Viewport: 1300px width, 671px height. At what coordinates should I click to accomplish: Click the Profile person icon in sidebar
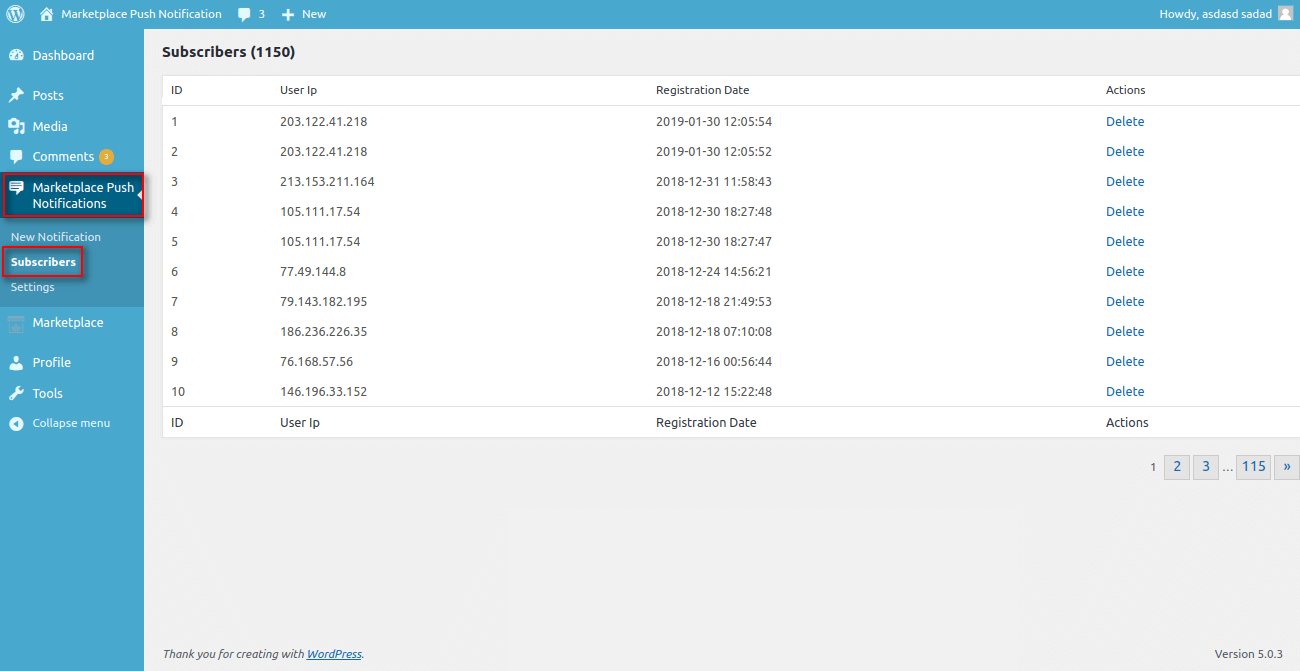[x=18, y=362]
